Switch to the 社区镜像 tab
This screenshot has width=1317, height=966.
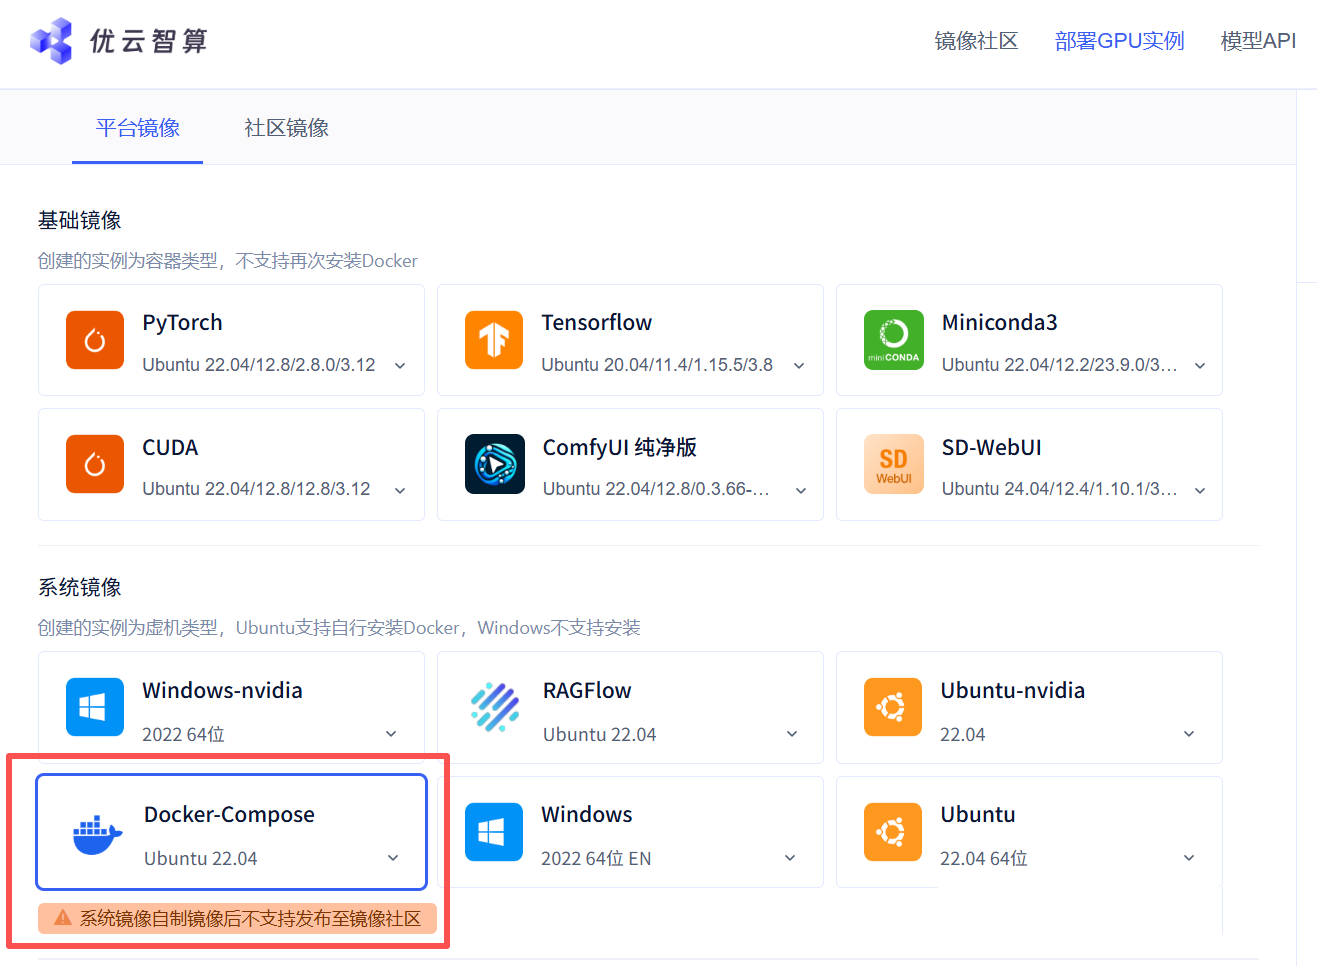pos(286,128)
